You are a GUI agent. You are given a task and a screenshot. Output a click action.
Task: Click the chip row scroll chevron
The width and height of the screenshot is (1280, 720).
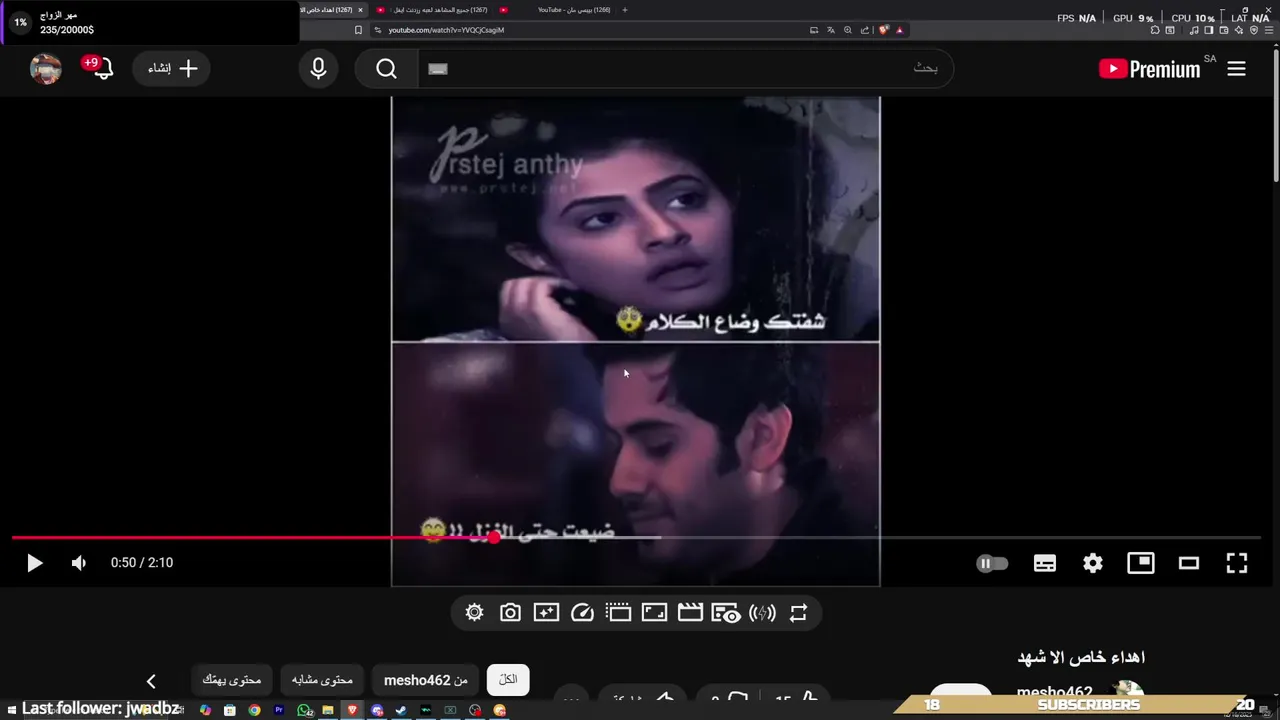coord(151,681)
